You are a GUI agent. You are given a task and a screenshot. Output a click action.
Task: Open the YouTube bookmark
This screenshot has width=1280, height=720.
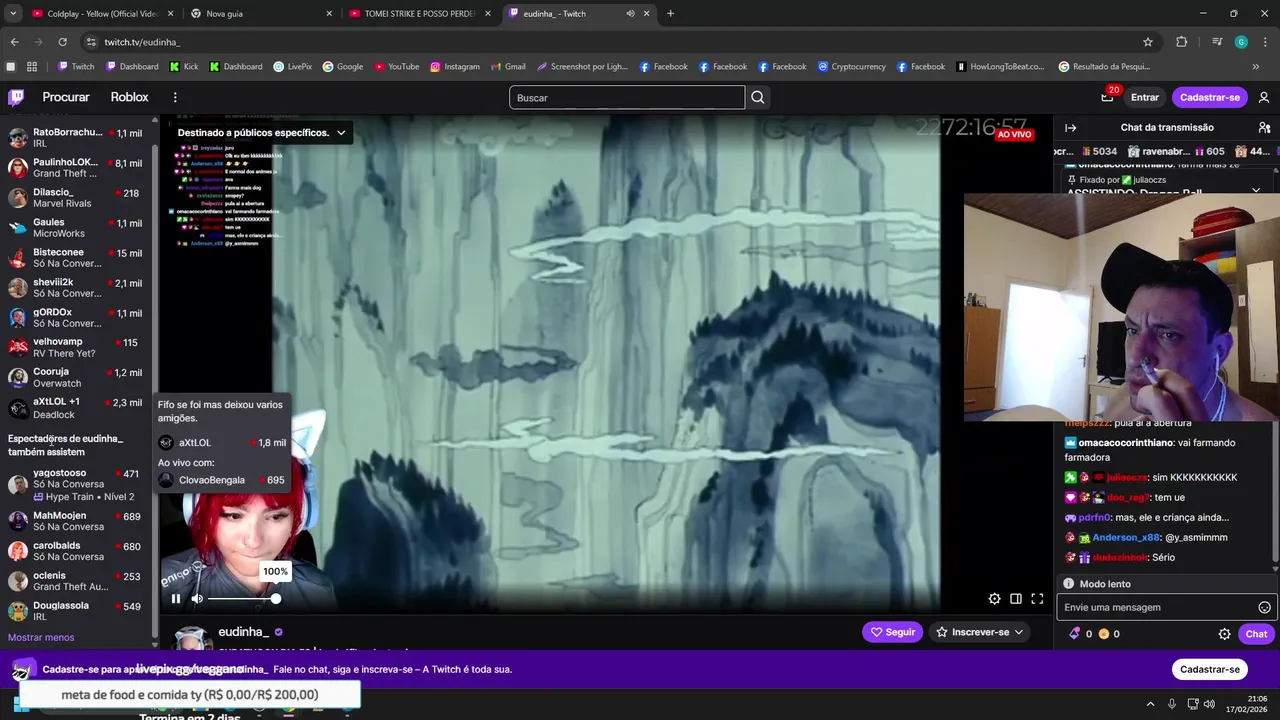(397, 67)
